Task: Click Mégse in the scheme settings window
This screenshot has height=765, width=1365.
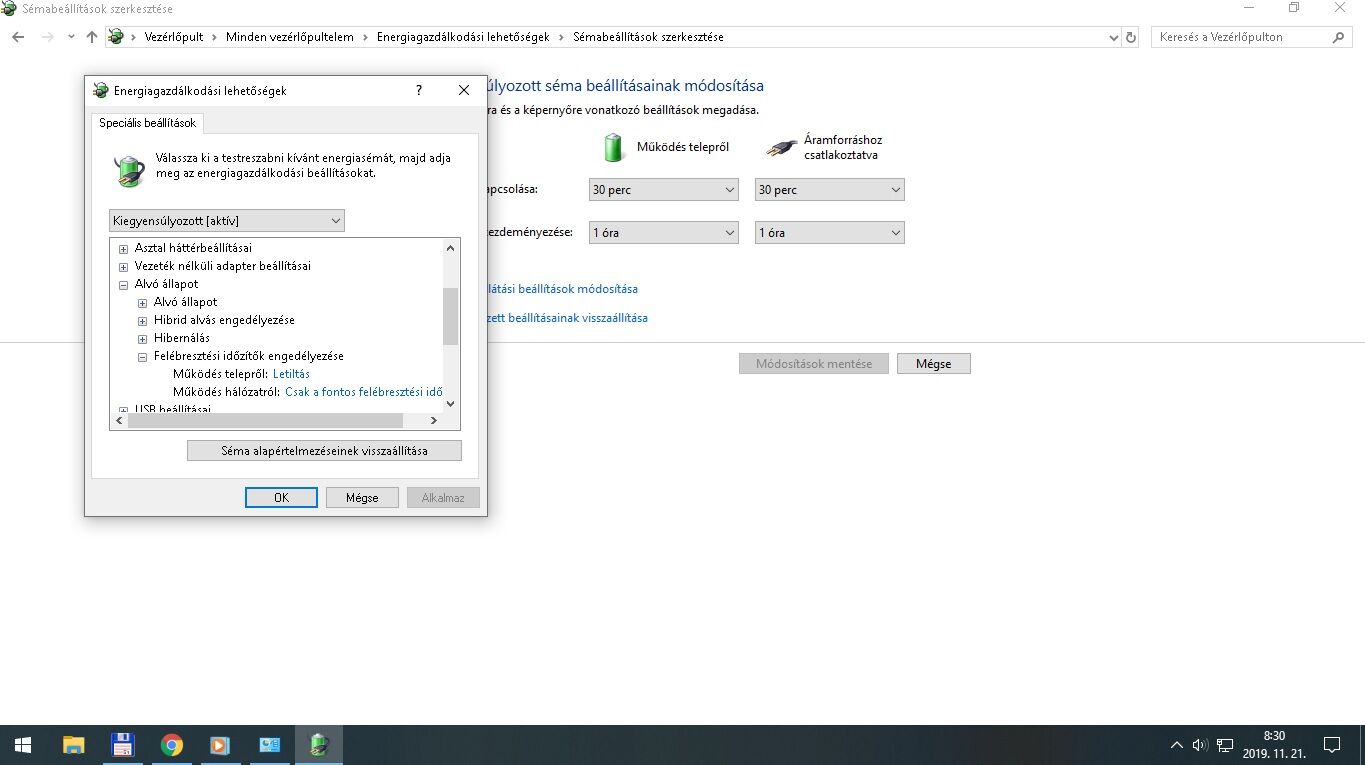Action: [933, 364]
